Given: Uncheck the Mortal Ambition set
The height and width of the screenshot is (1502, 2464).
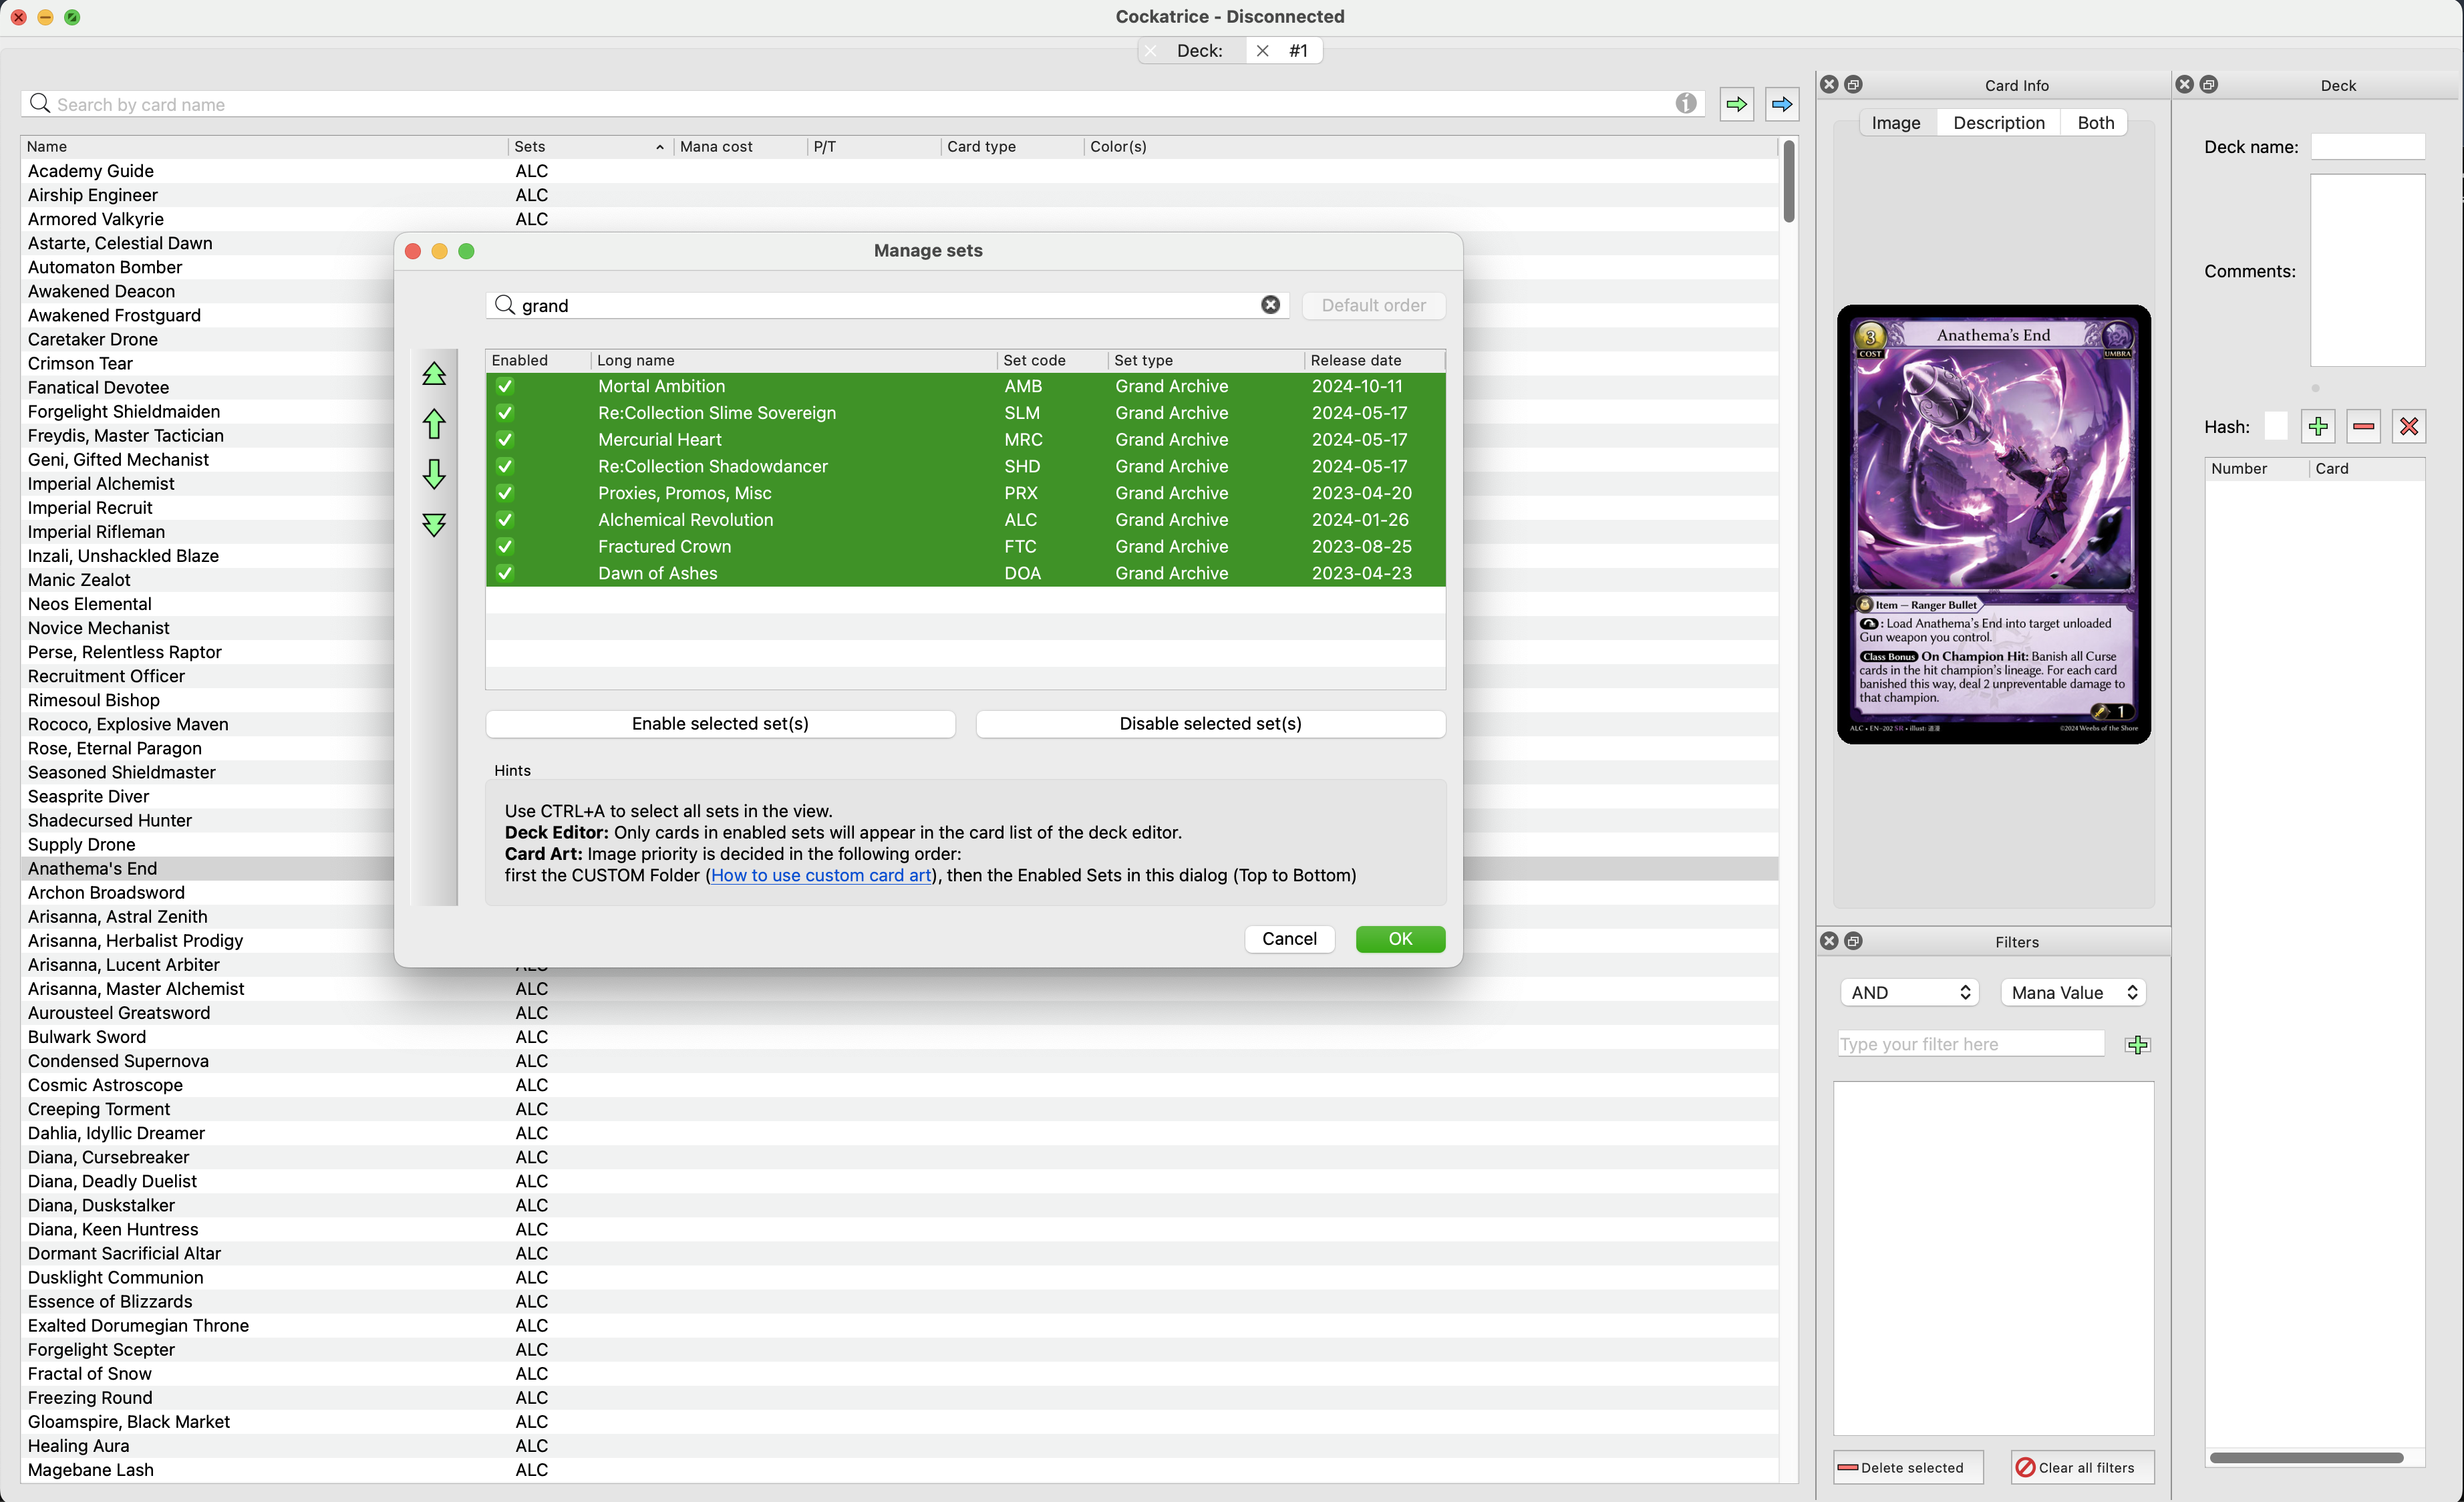Looking at the screenshot, I should (x=505, y=386).
